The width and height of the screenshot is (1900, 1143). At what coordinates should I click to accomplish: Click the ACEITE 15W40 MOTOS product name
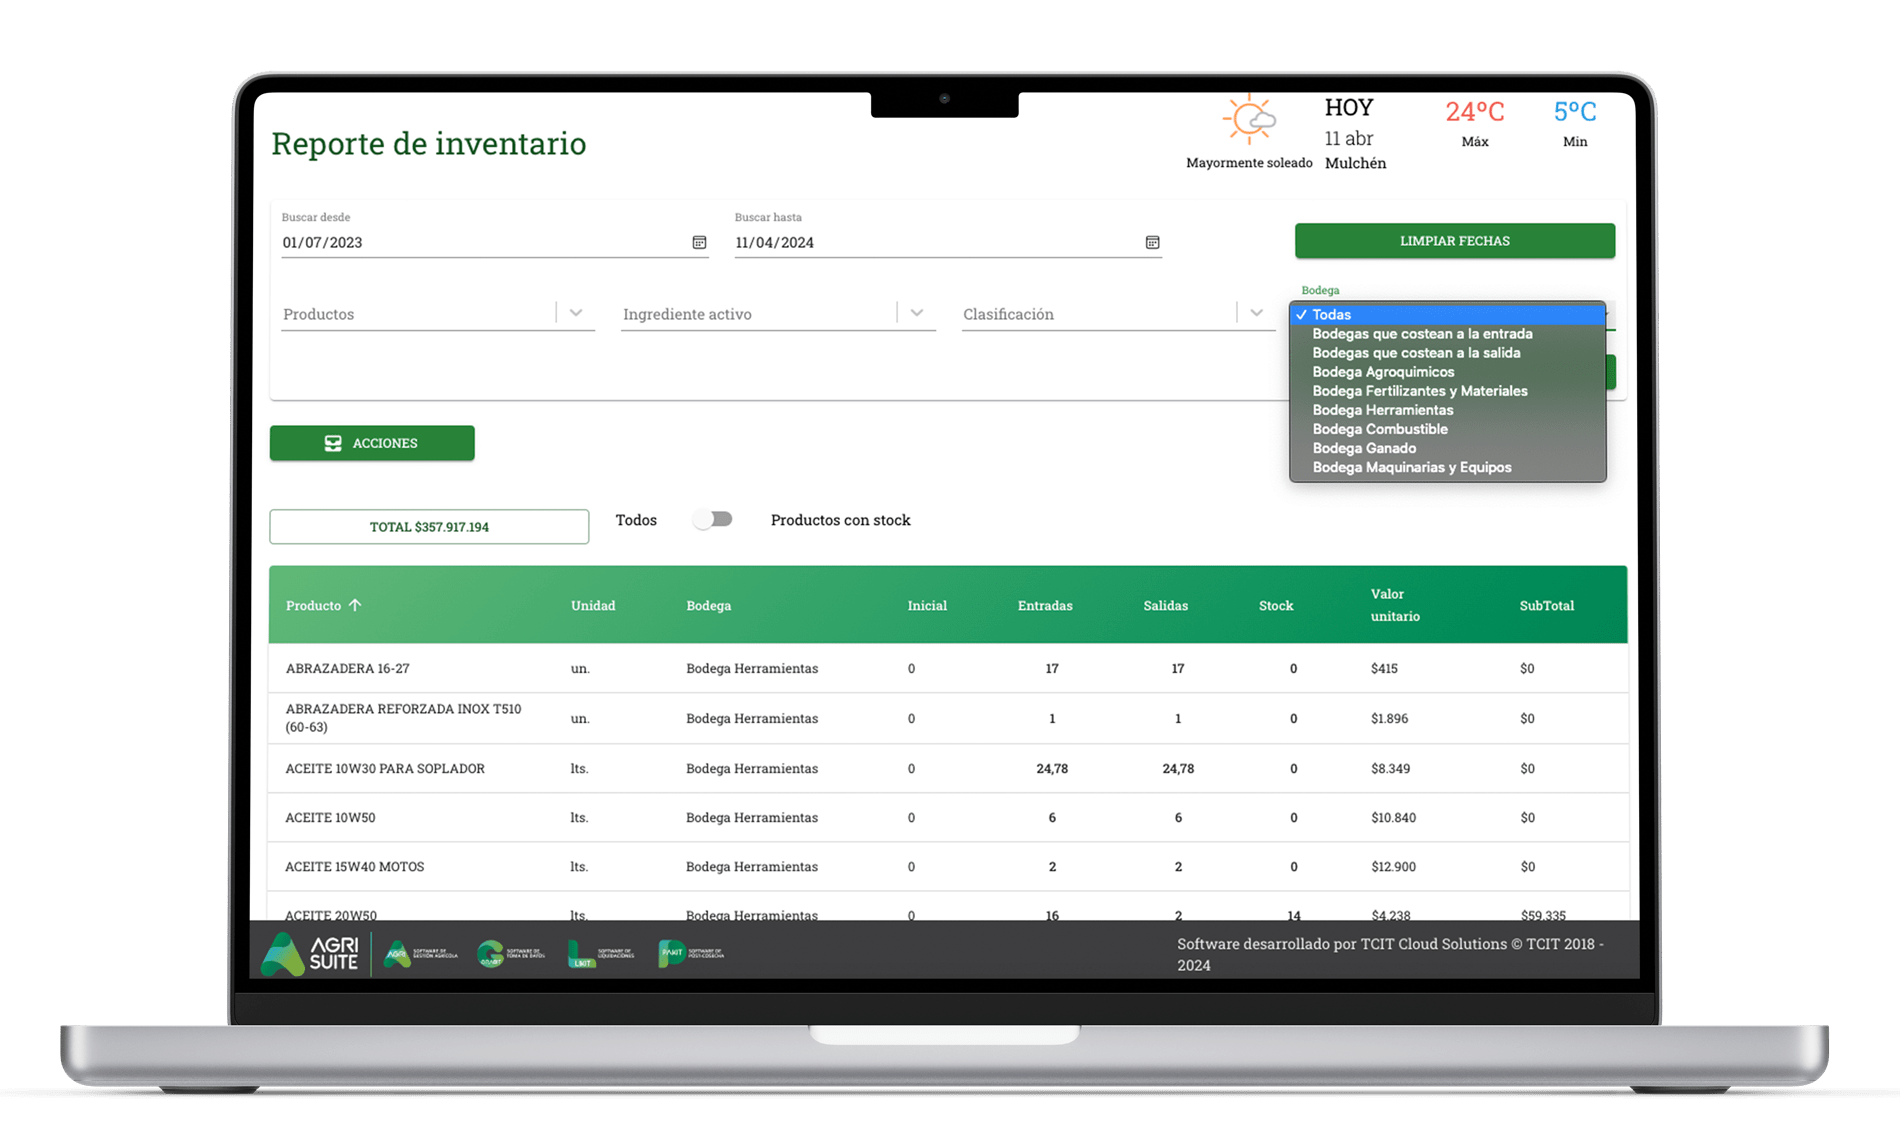(x=355, y=866)
